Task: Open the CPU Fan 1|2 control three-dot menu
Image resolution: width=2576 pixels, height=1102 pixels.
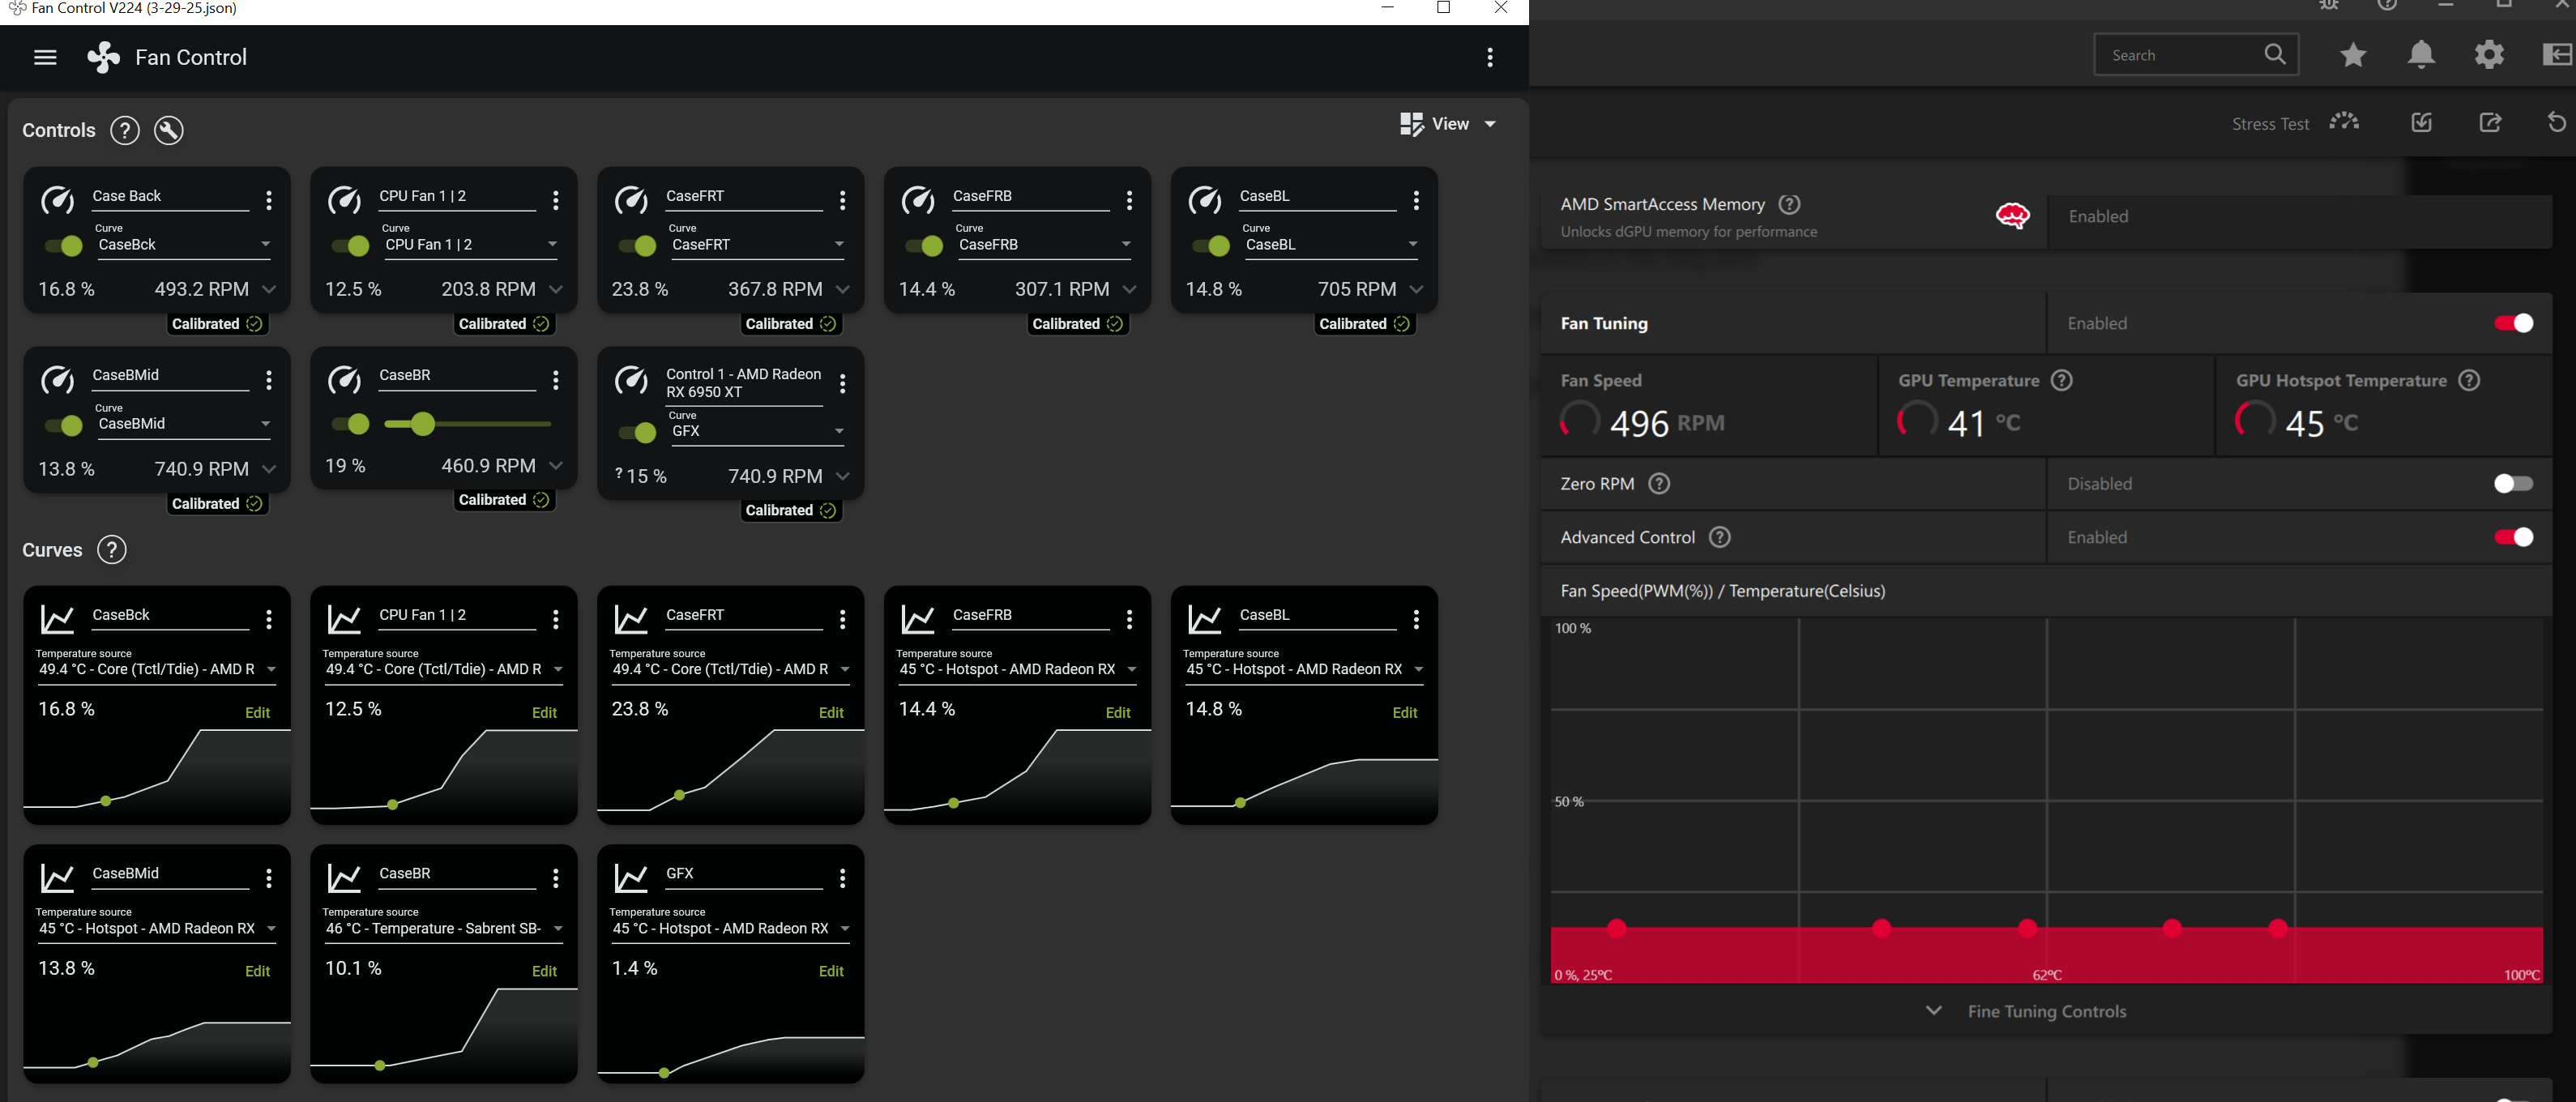Action: (x=556, y=200)
